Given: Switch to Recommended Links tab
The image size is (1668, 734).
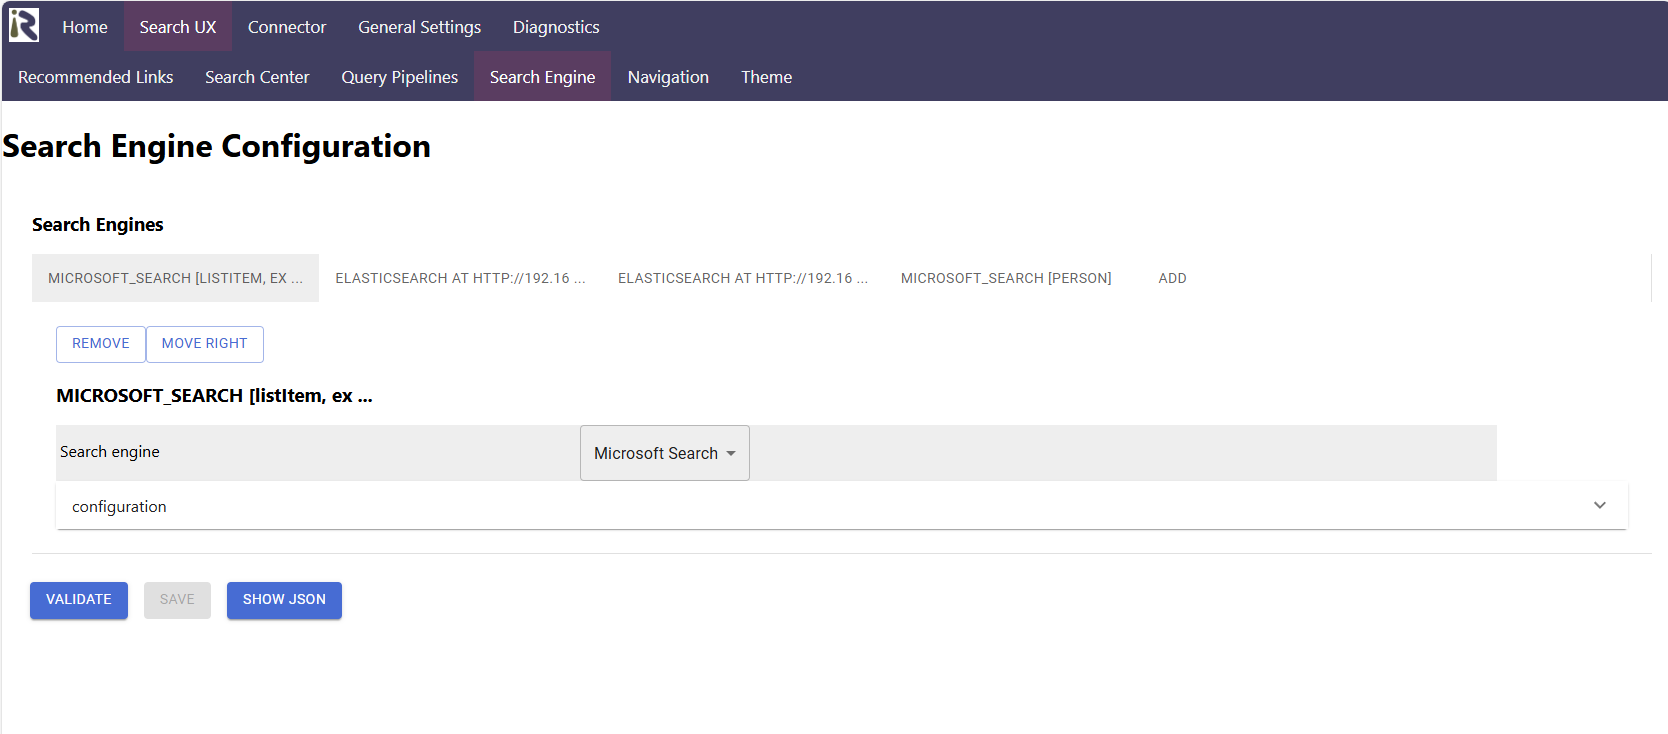Looking at the screenshot, I should tap(96, 77).
